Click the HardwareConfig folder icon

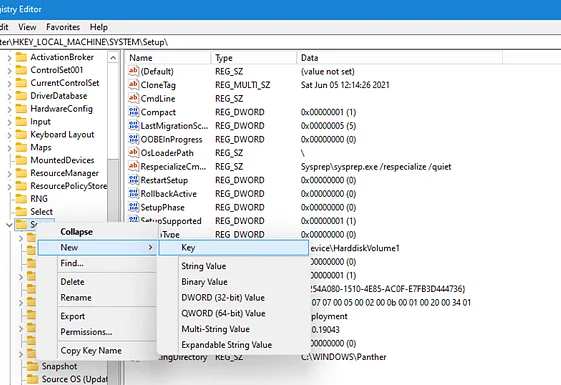pos(21,109)
